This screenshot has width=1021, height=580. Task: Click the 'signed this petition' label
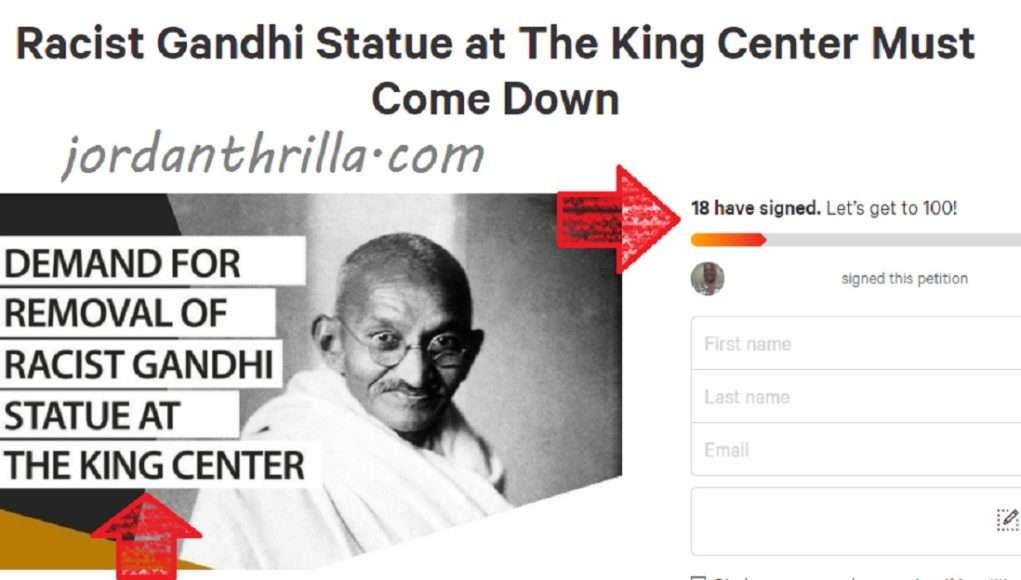[904, 279]
